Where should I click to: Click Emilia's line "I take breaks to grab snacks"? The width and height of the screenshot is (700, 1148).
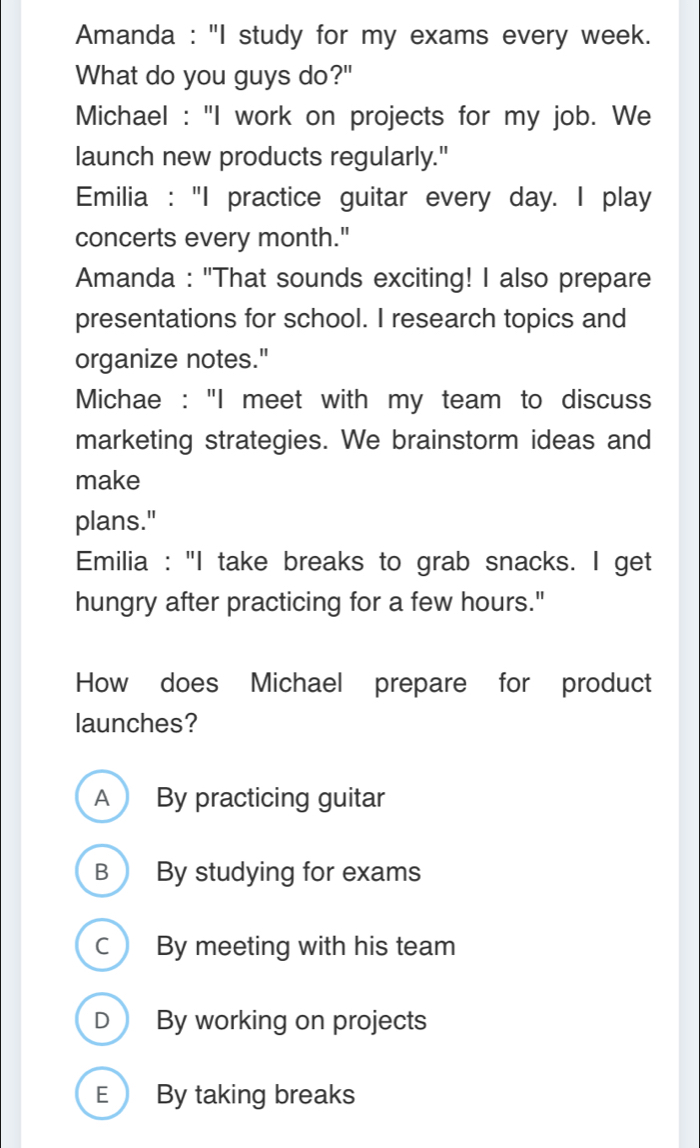click(x=363, y=560)
